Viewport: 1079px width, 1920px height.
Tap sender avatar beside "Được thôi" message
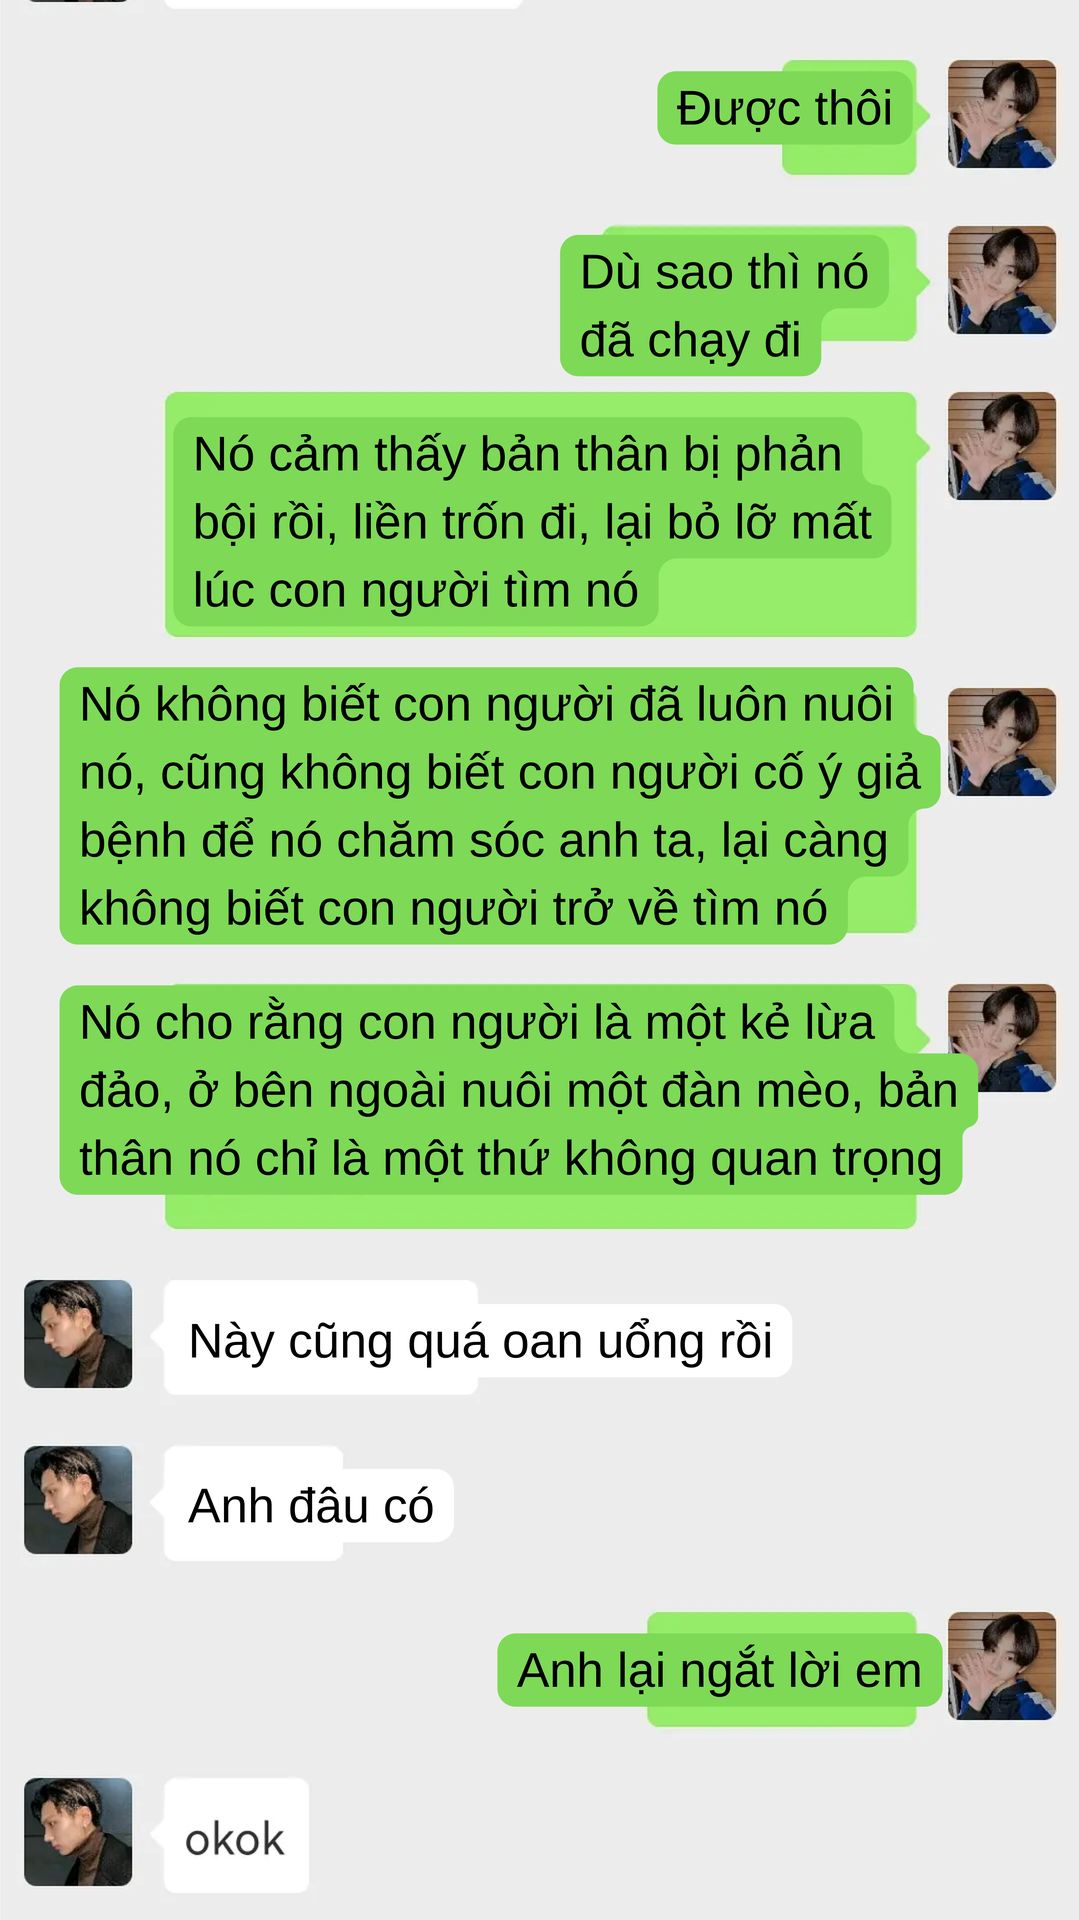[1002, 114]
